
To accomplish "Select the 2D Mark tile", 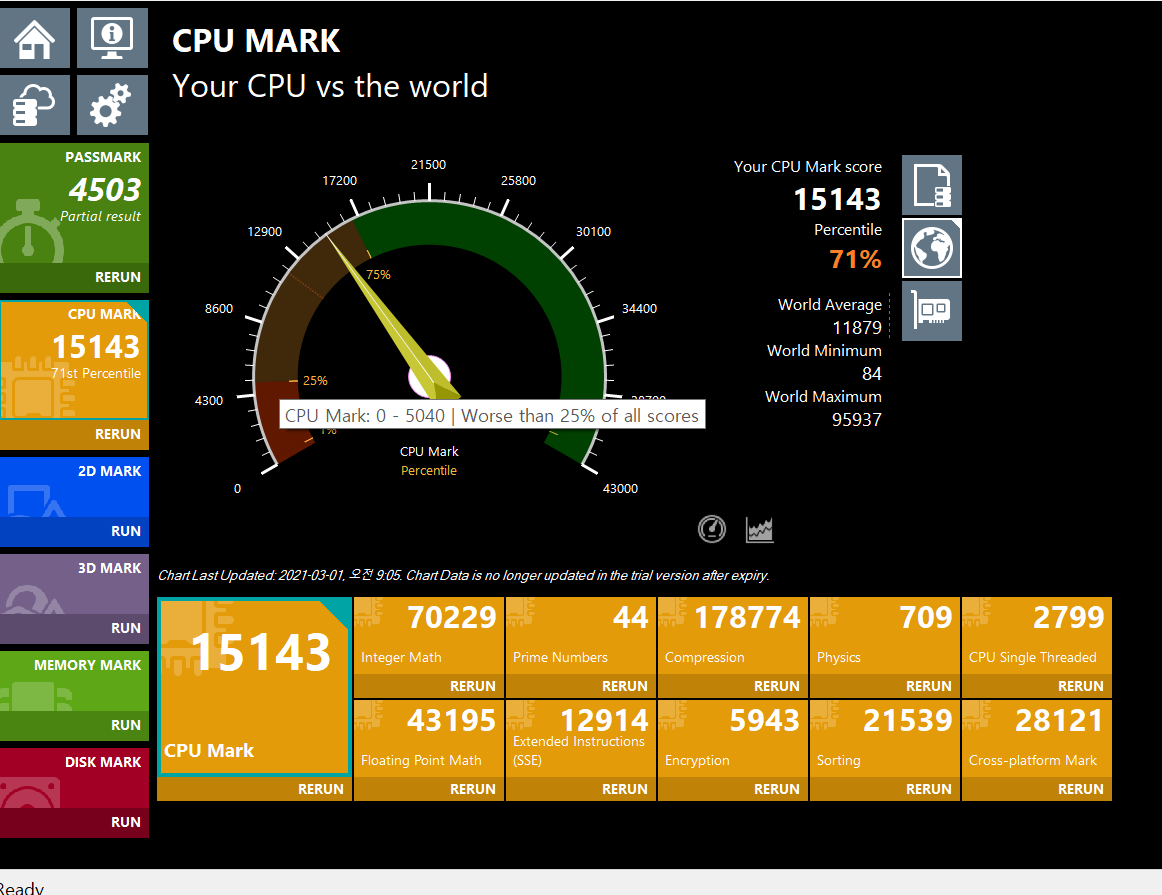I will 74,487.
